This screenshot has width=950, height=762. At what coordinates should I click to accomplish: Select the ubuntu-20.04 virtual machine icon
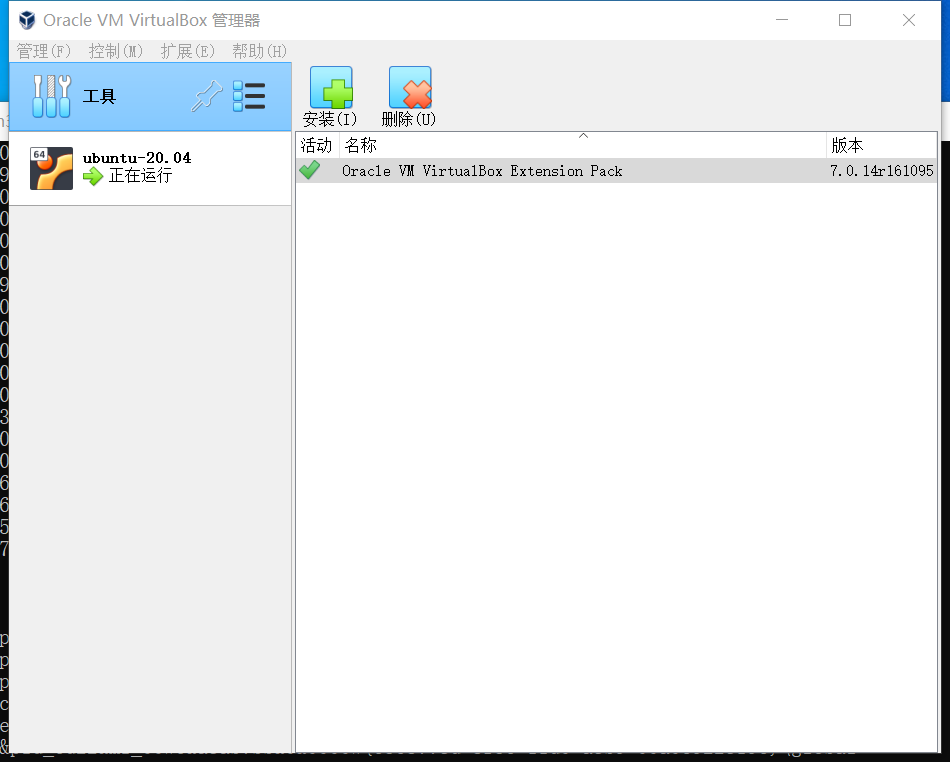[x=51, y=168]
